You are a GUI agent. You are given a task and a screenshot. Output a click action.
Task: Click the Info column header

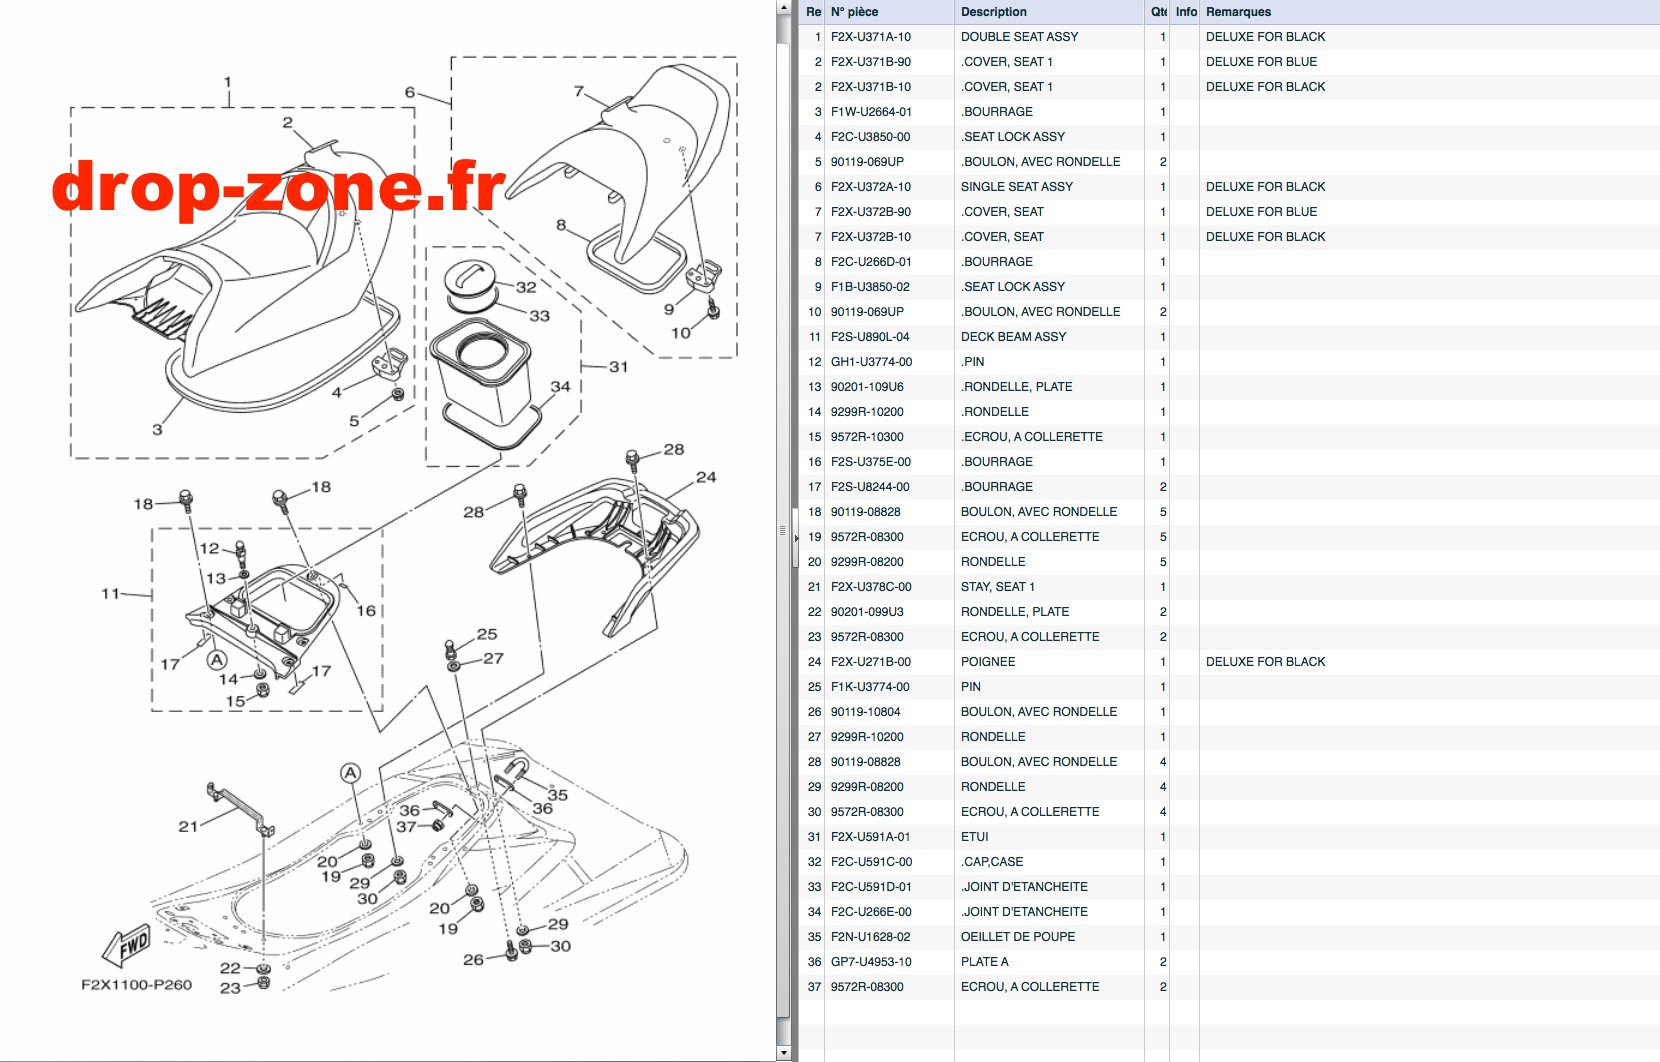click(x=1185, y=12)
